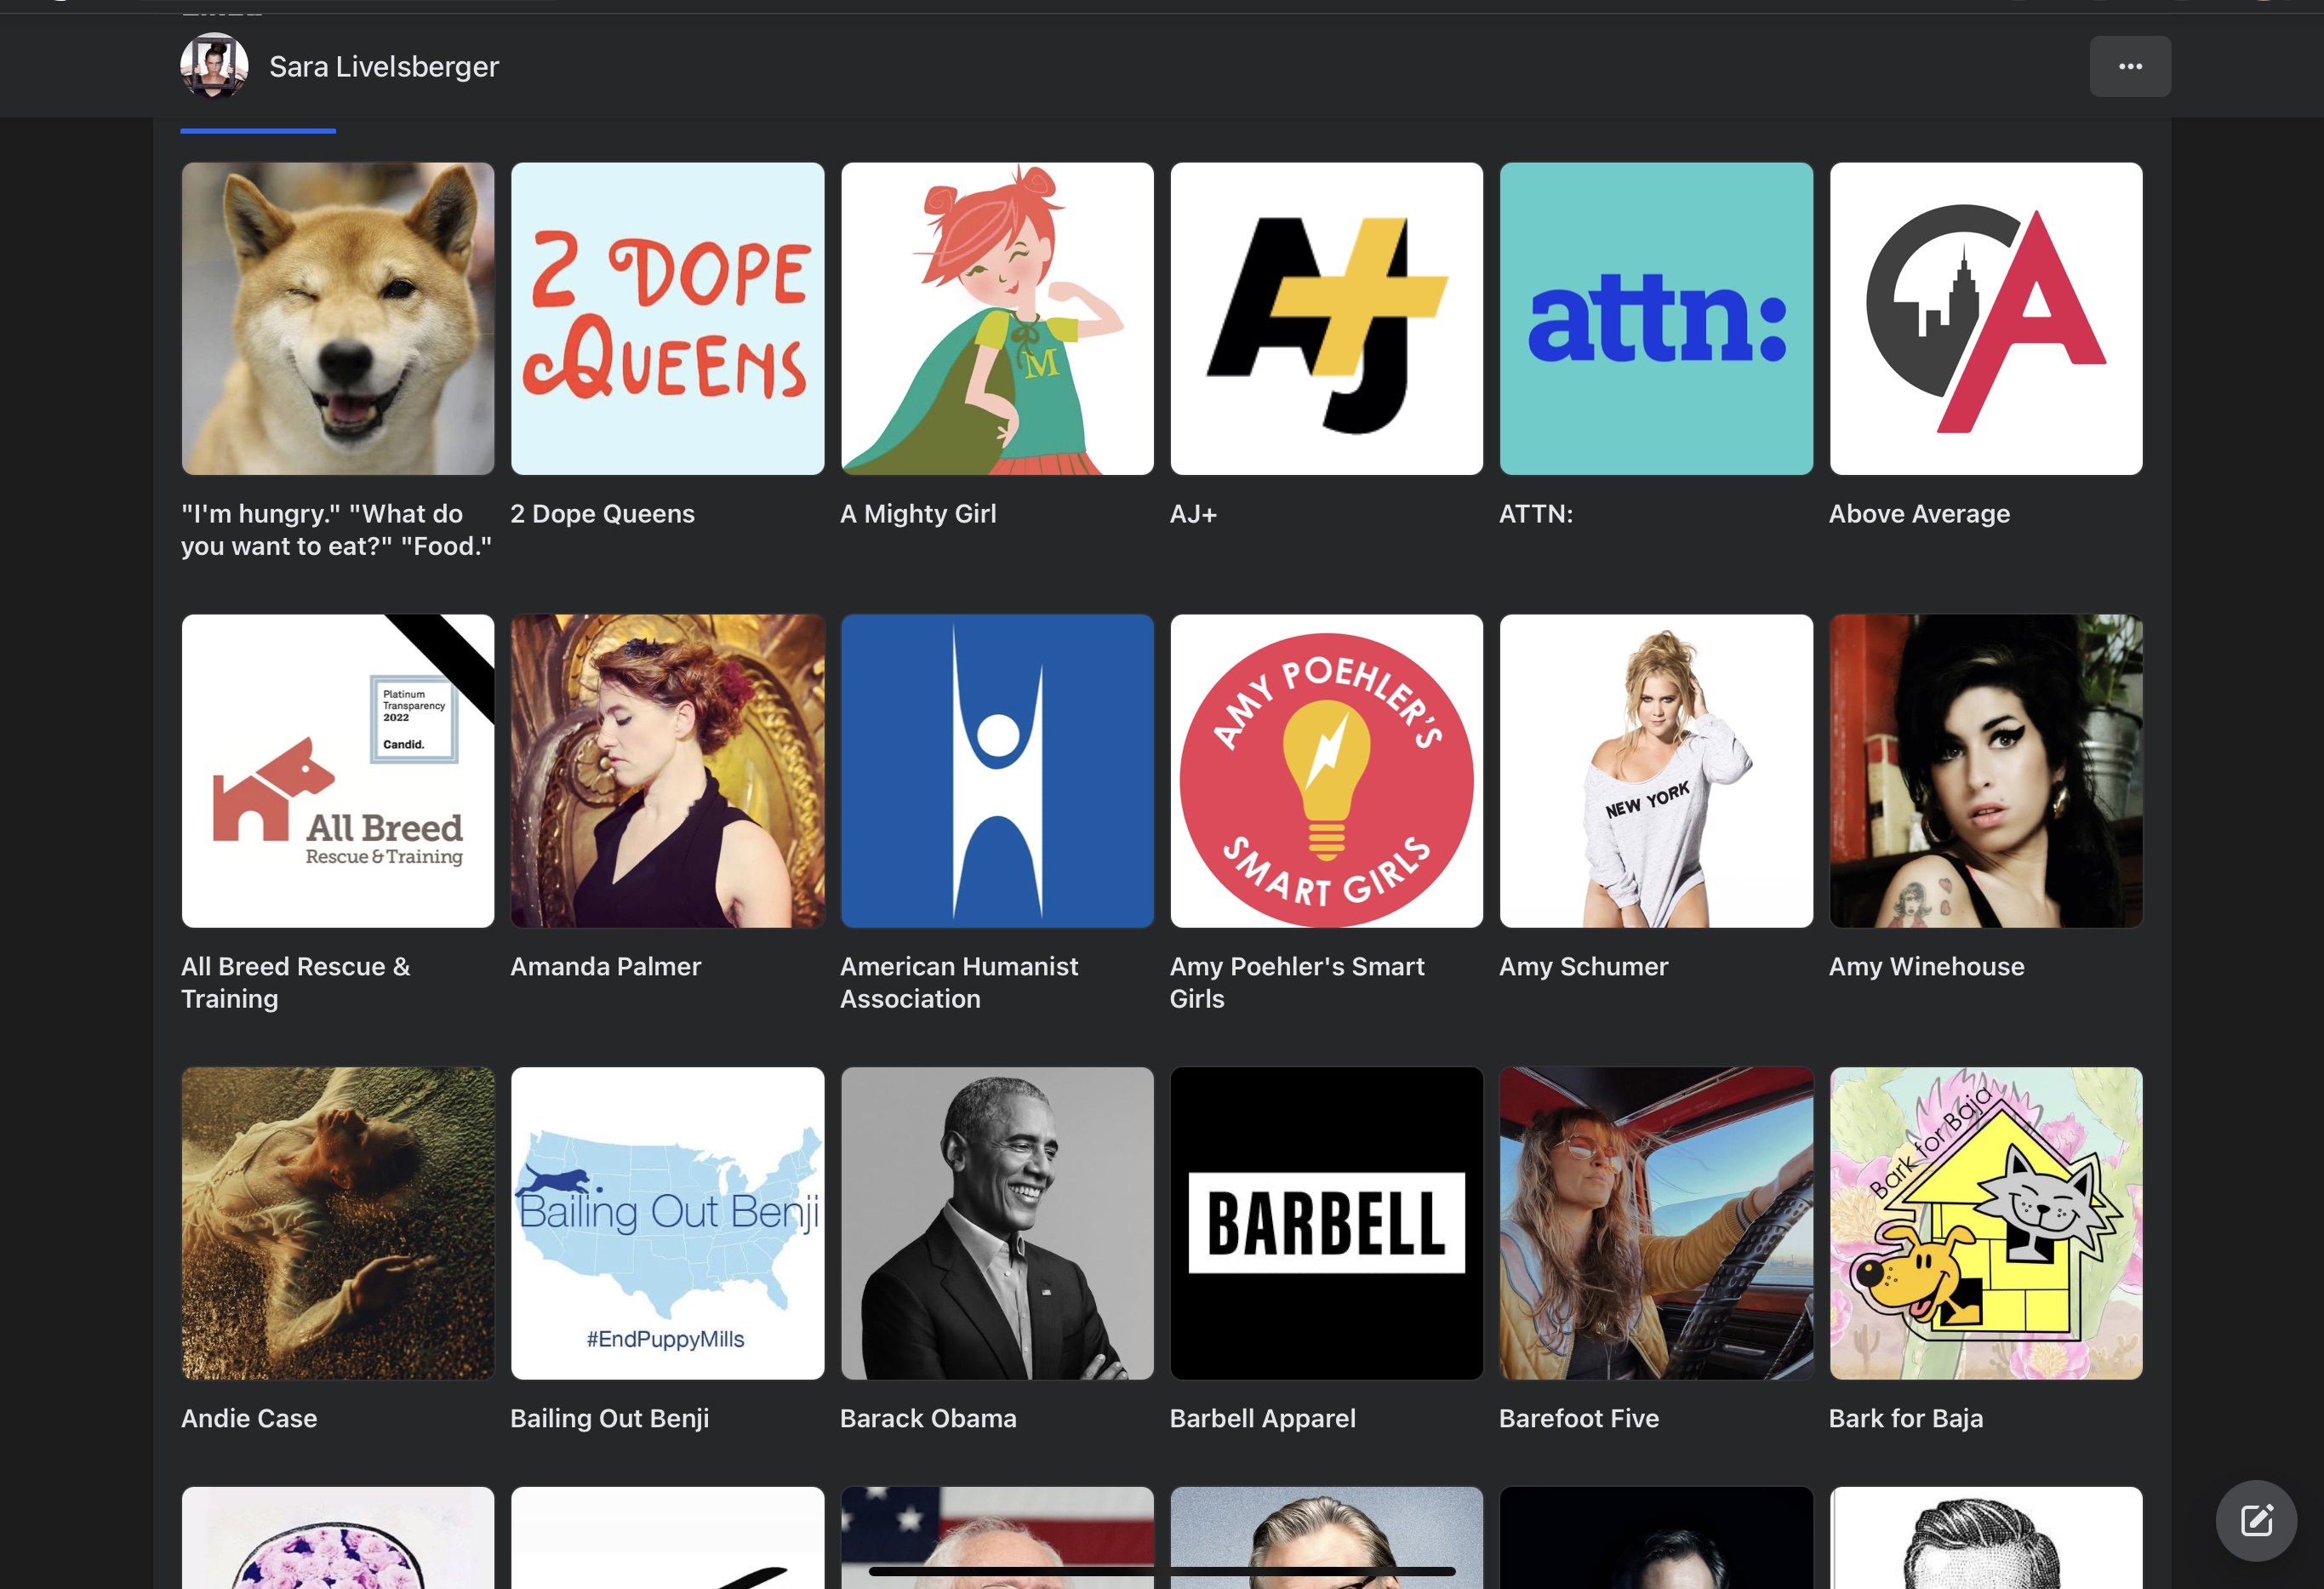The width and height of the screenshot is (2324, 1589).
Task: Click the Andie Case title link
Action: 249,1418
